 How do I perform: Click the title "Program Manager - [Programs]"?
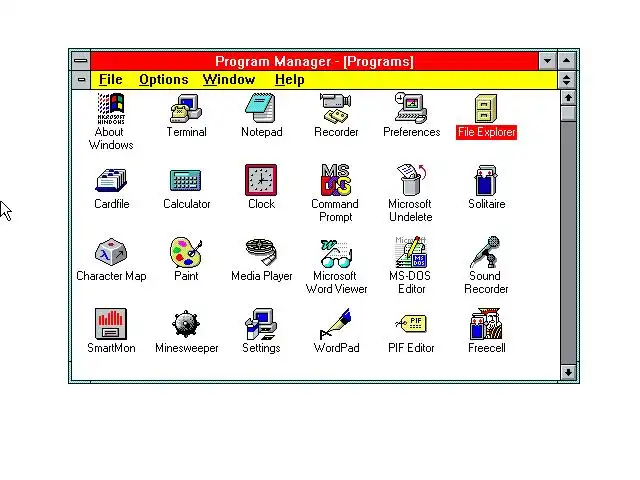pos(314,62)
